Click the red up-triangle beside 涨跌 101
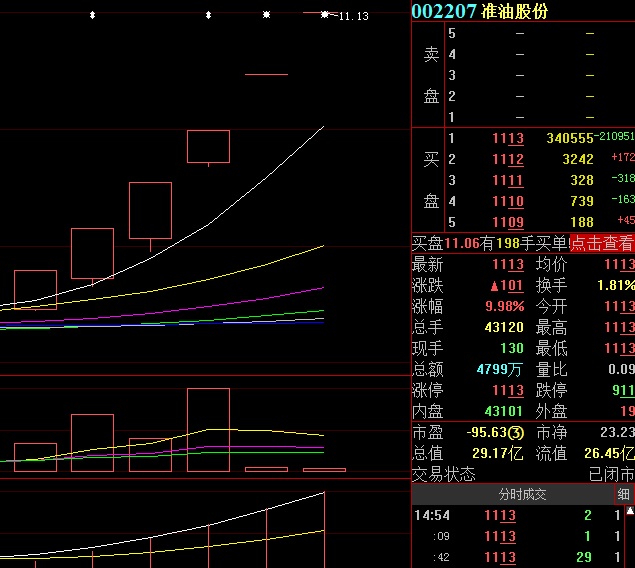Image resolution: width=635 pixels, height=568 pixels. point(493,286)
